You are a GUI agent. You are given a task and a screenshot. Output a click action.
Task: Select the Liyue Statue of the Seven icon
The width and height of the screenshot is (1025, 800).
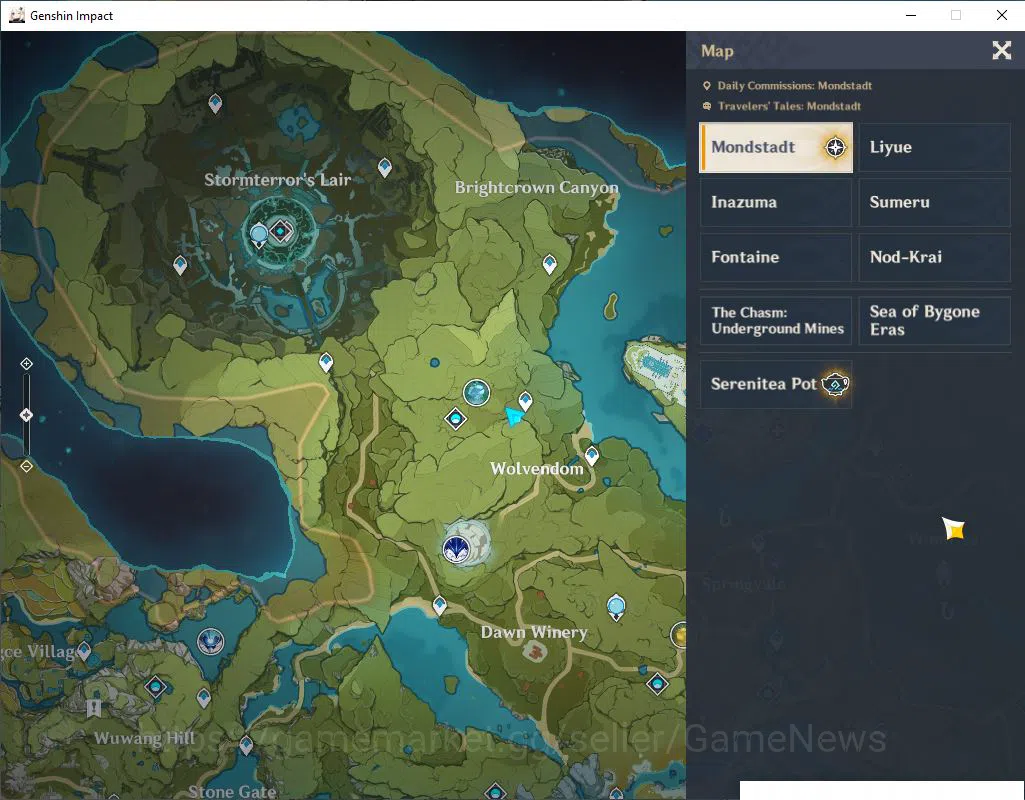[x=210, y=642]
